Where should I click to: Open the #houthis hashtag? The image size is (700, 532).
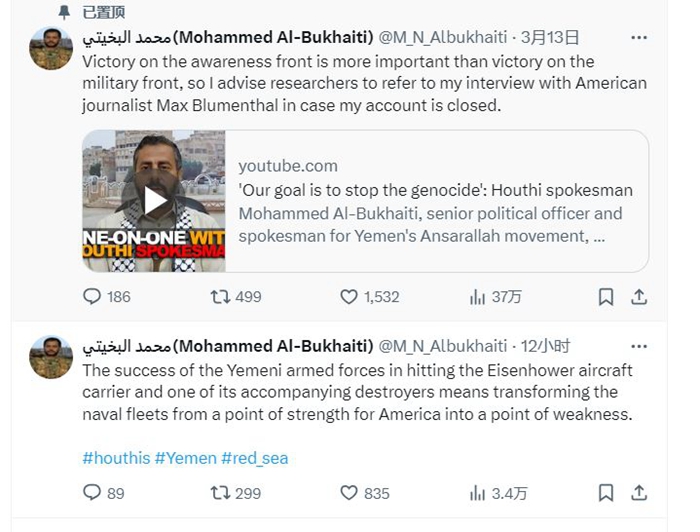(115, 458)
